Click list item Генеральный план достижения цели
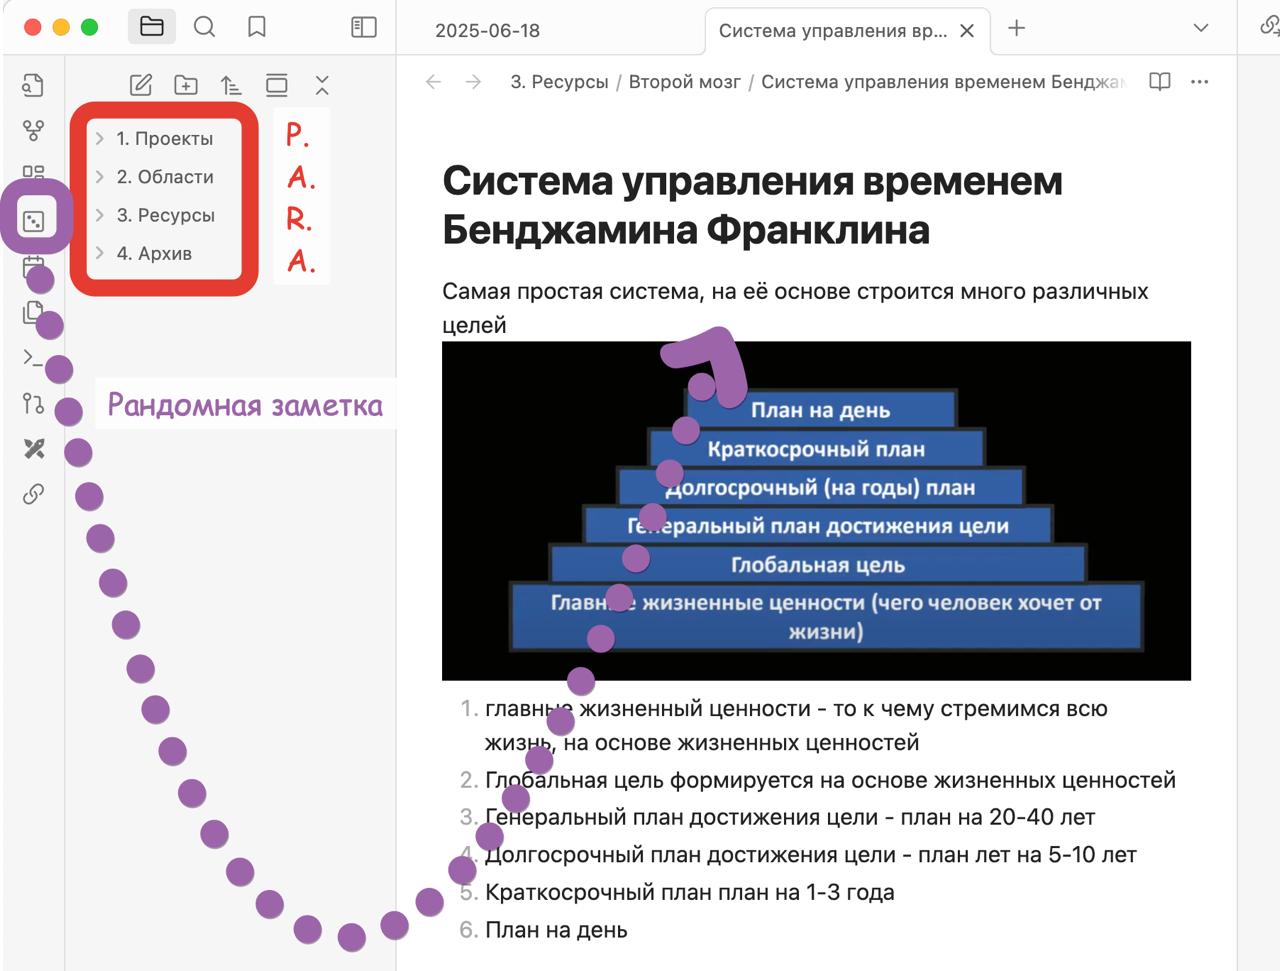Screen dimensions: 1280x971 pos(790,817)
